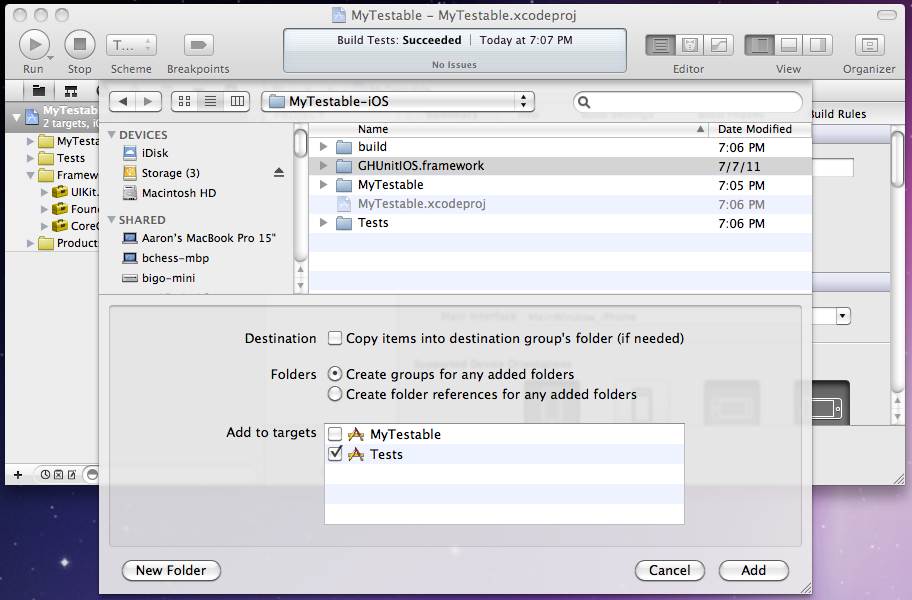Select Create folder references for added folders
912x600 pixels.
pyautogui.click(x=334, y=394)
